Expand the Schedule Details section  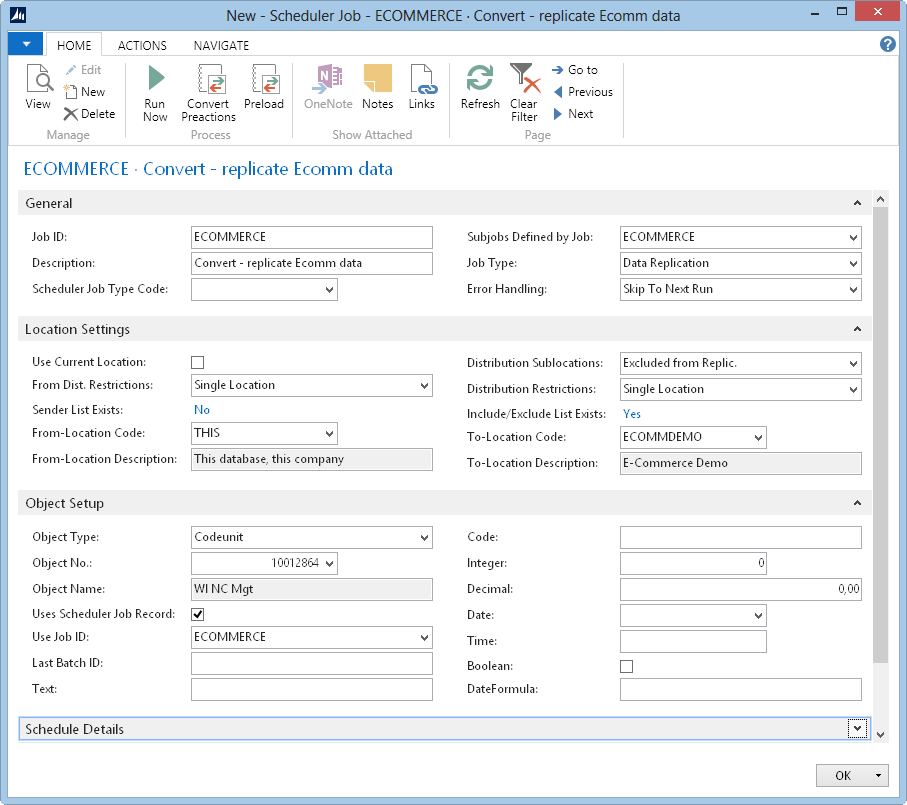click(x=856, y=729)
